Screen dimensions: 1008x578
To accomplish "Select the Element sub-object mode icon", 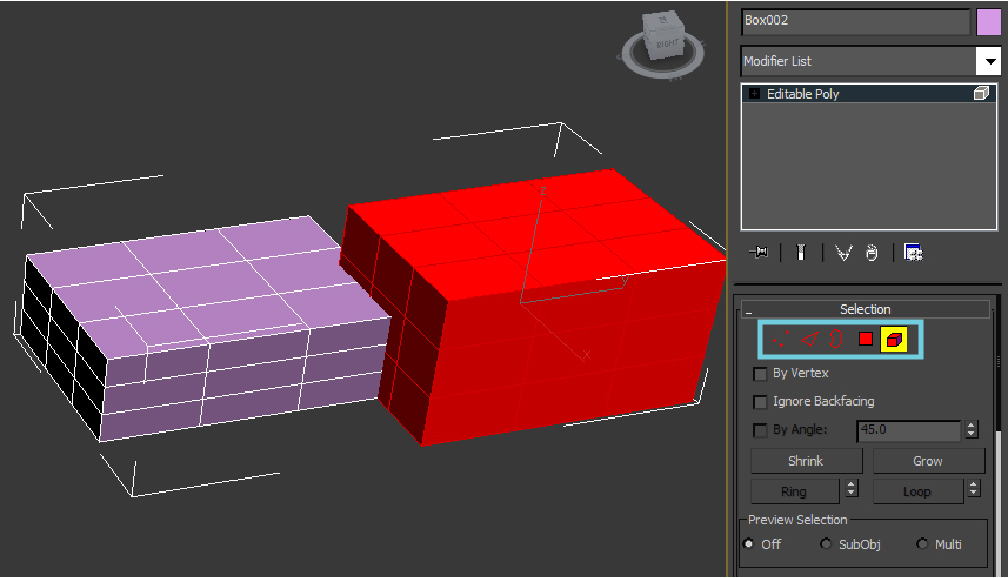I will click(x=894, y=339).
